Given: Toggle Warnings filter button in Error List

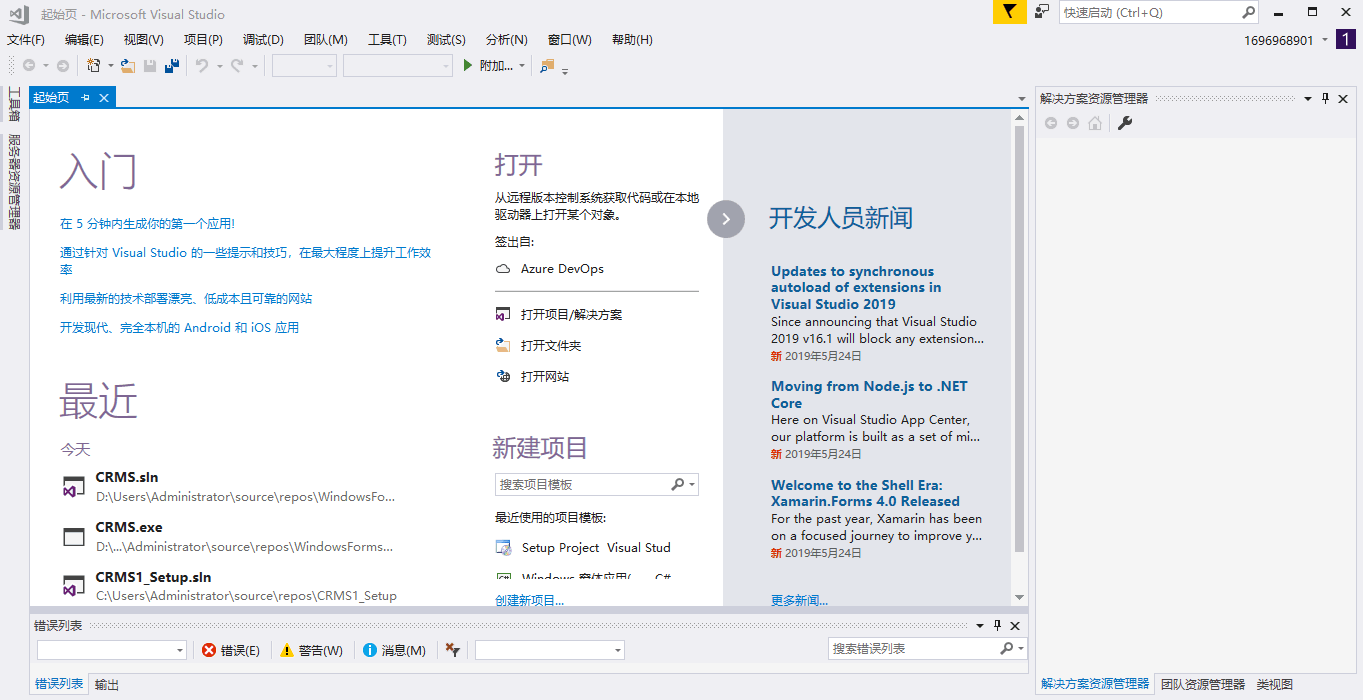Looking at the screenshot, I should click(311, 650).
